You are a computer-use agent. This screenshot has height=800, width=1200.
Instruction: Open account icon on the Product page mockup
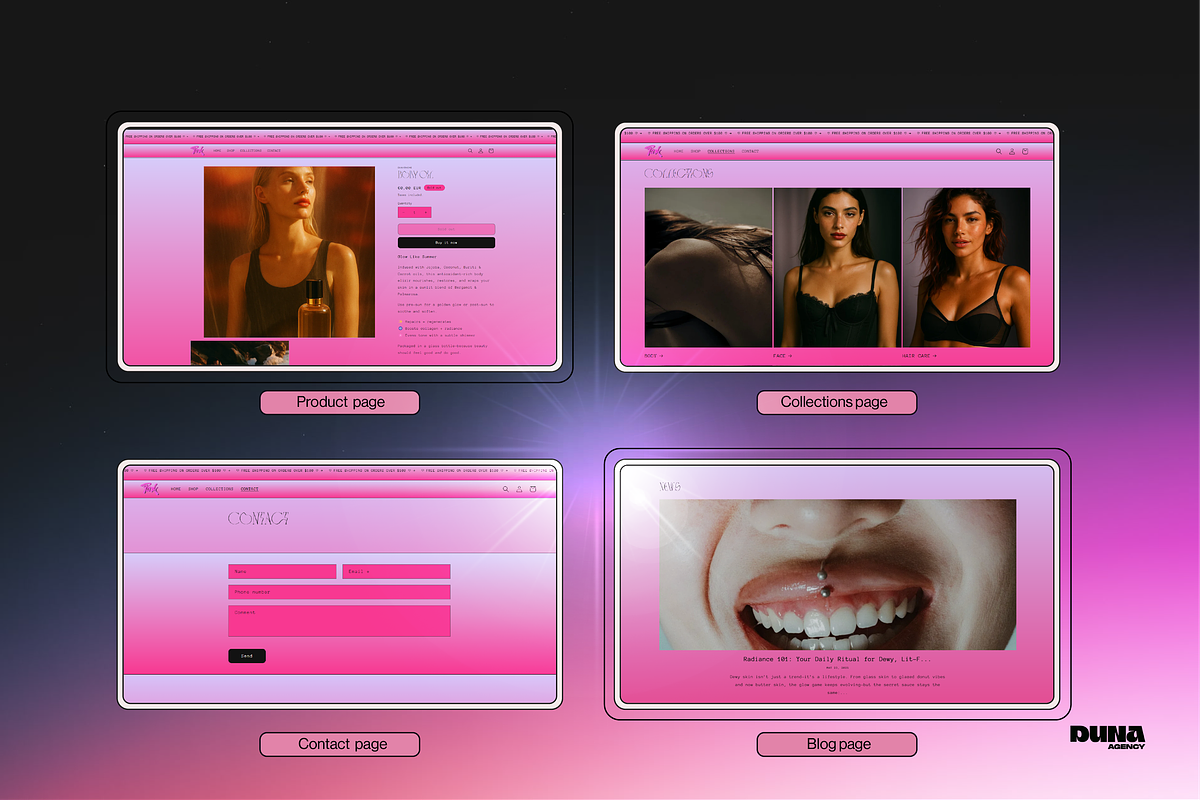[x=481, y=151]
